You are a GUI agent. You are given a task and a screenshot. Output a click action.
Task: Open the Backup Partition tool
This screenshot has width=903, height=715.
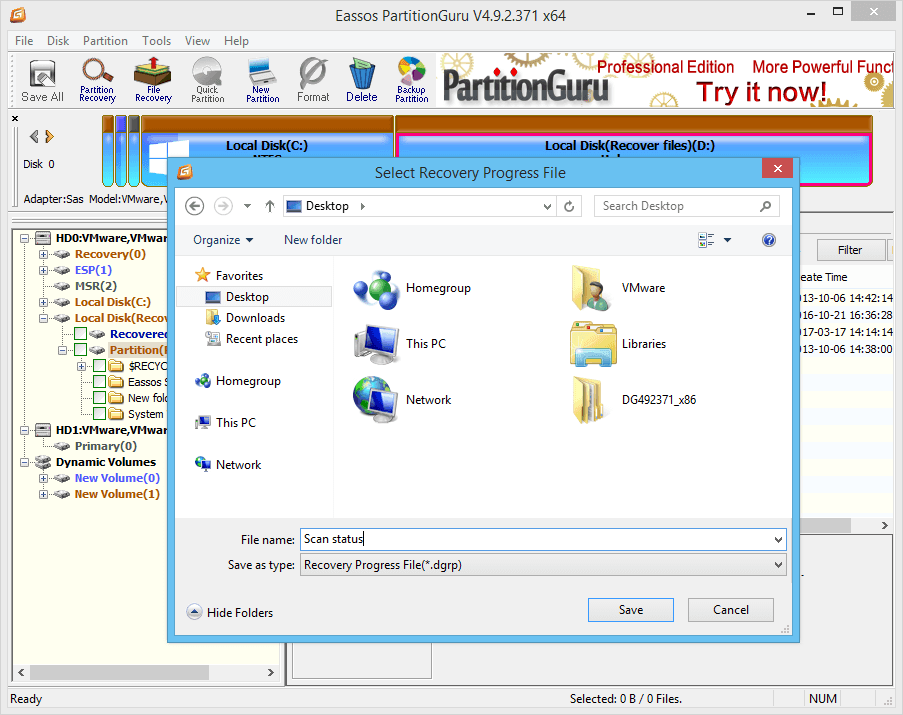point(412,81)
